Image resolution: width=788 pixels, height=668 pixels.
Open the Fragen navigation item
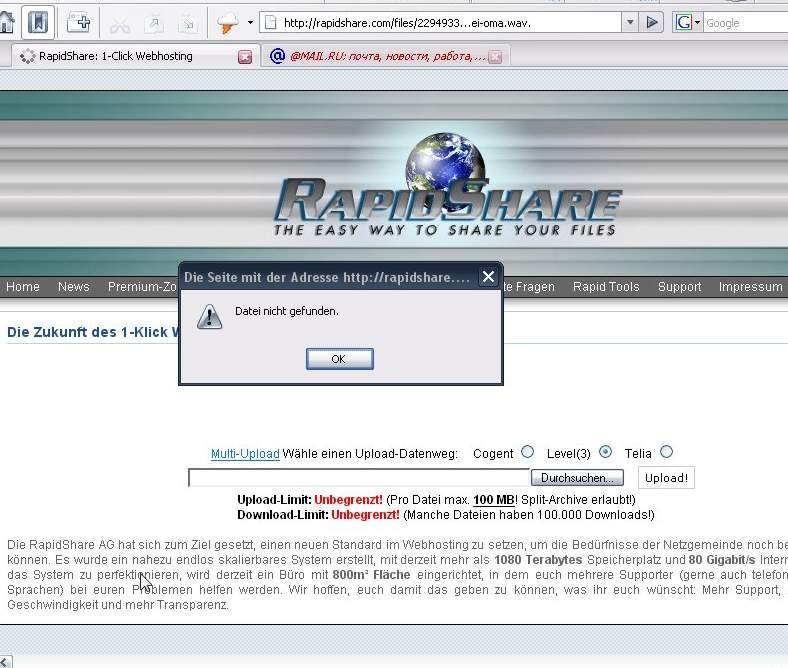pos(529,287)
